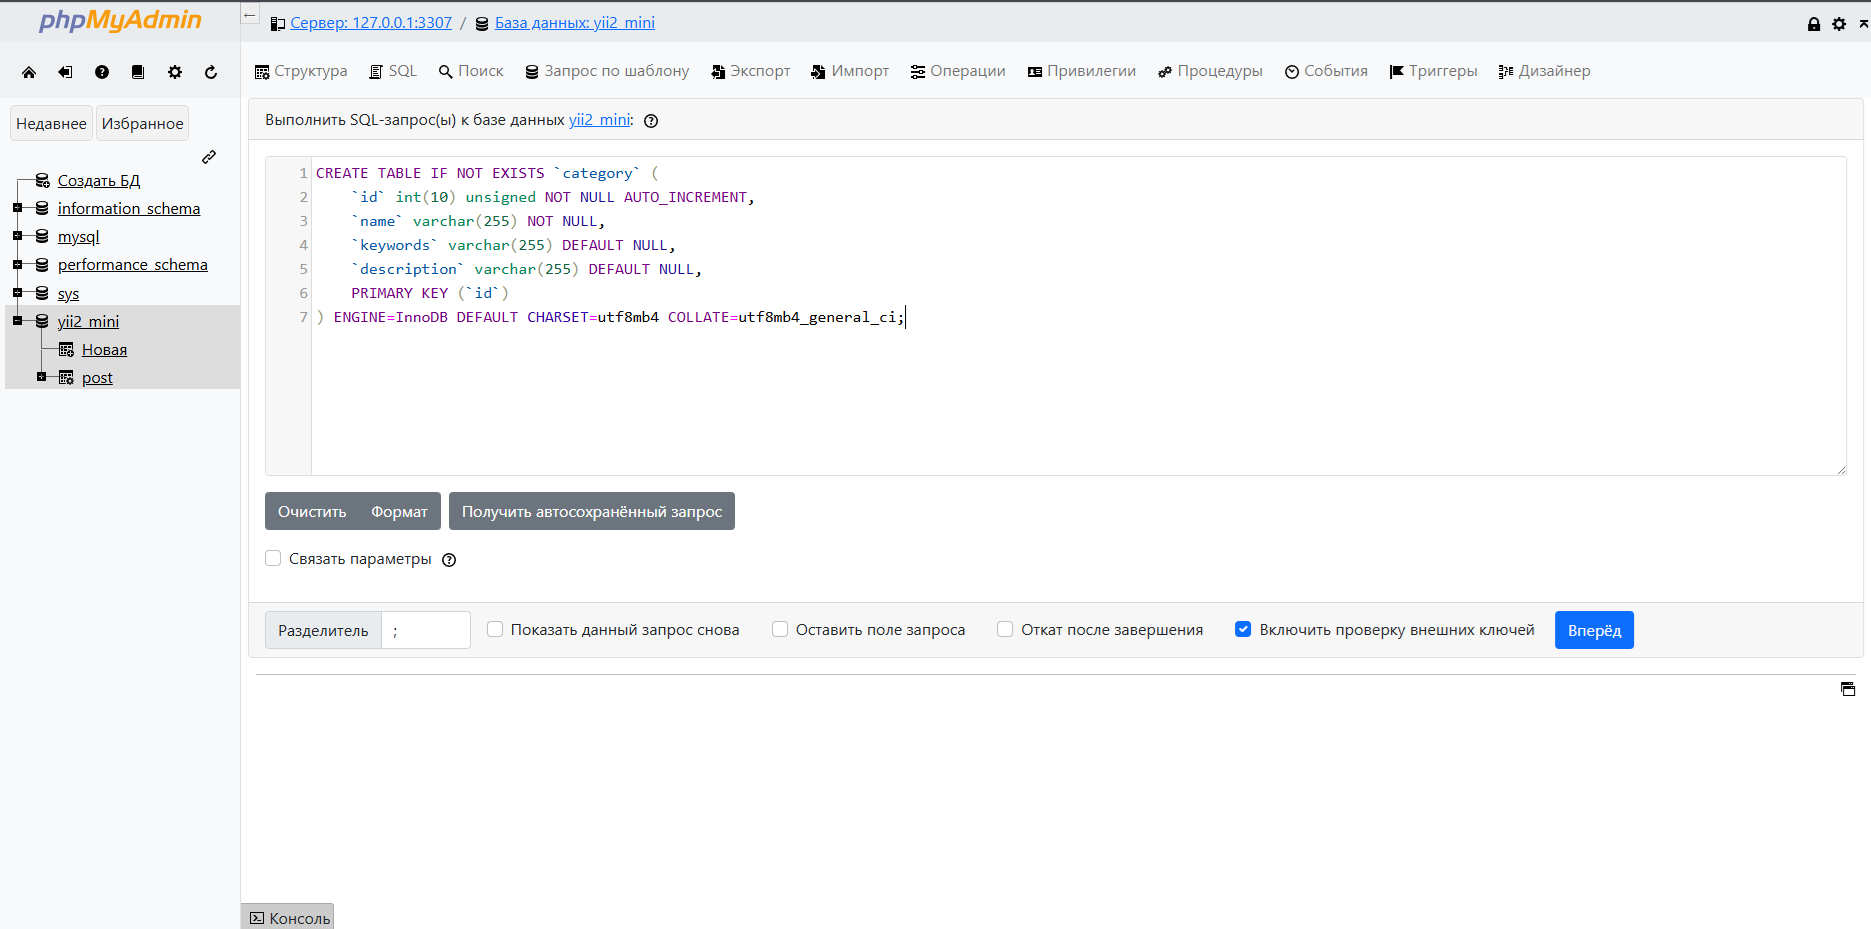
Task: Collapse navigation panel with the arrow icon
Action: pos(250,15)
